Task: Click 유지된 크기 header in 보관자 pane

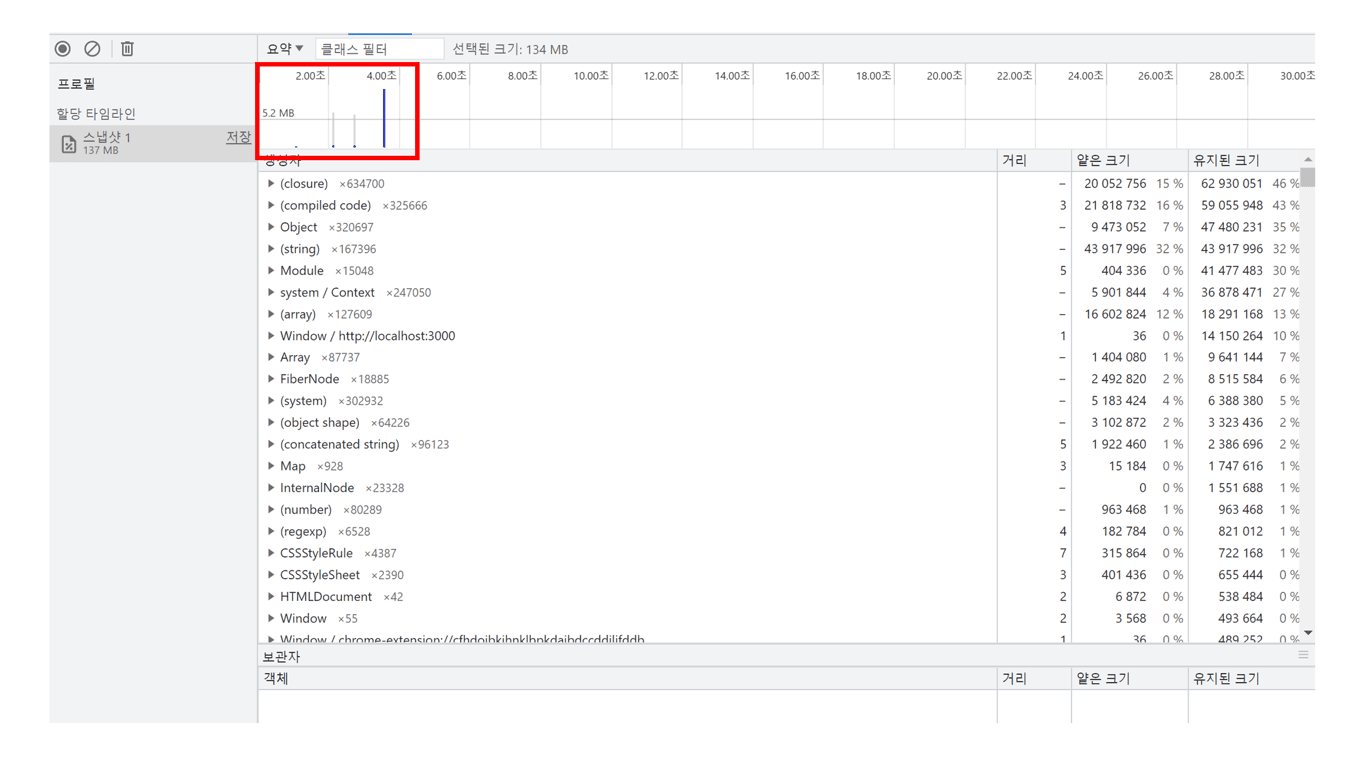Action: 1251,678
